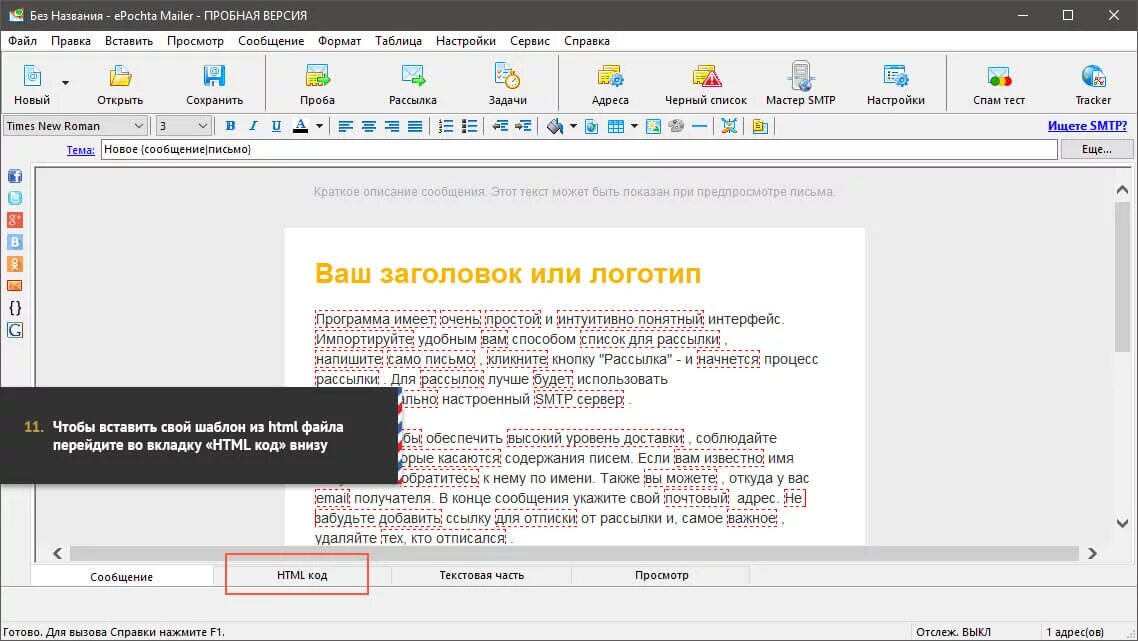Expand the table dropdown arrow
1138x641 pixels.
click(x=634, y=126)
